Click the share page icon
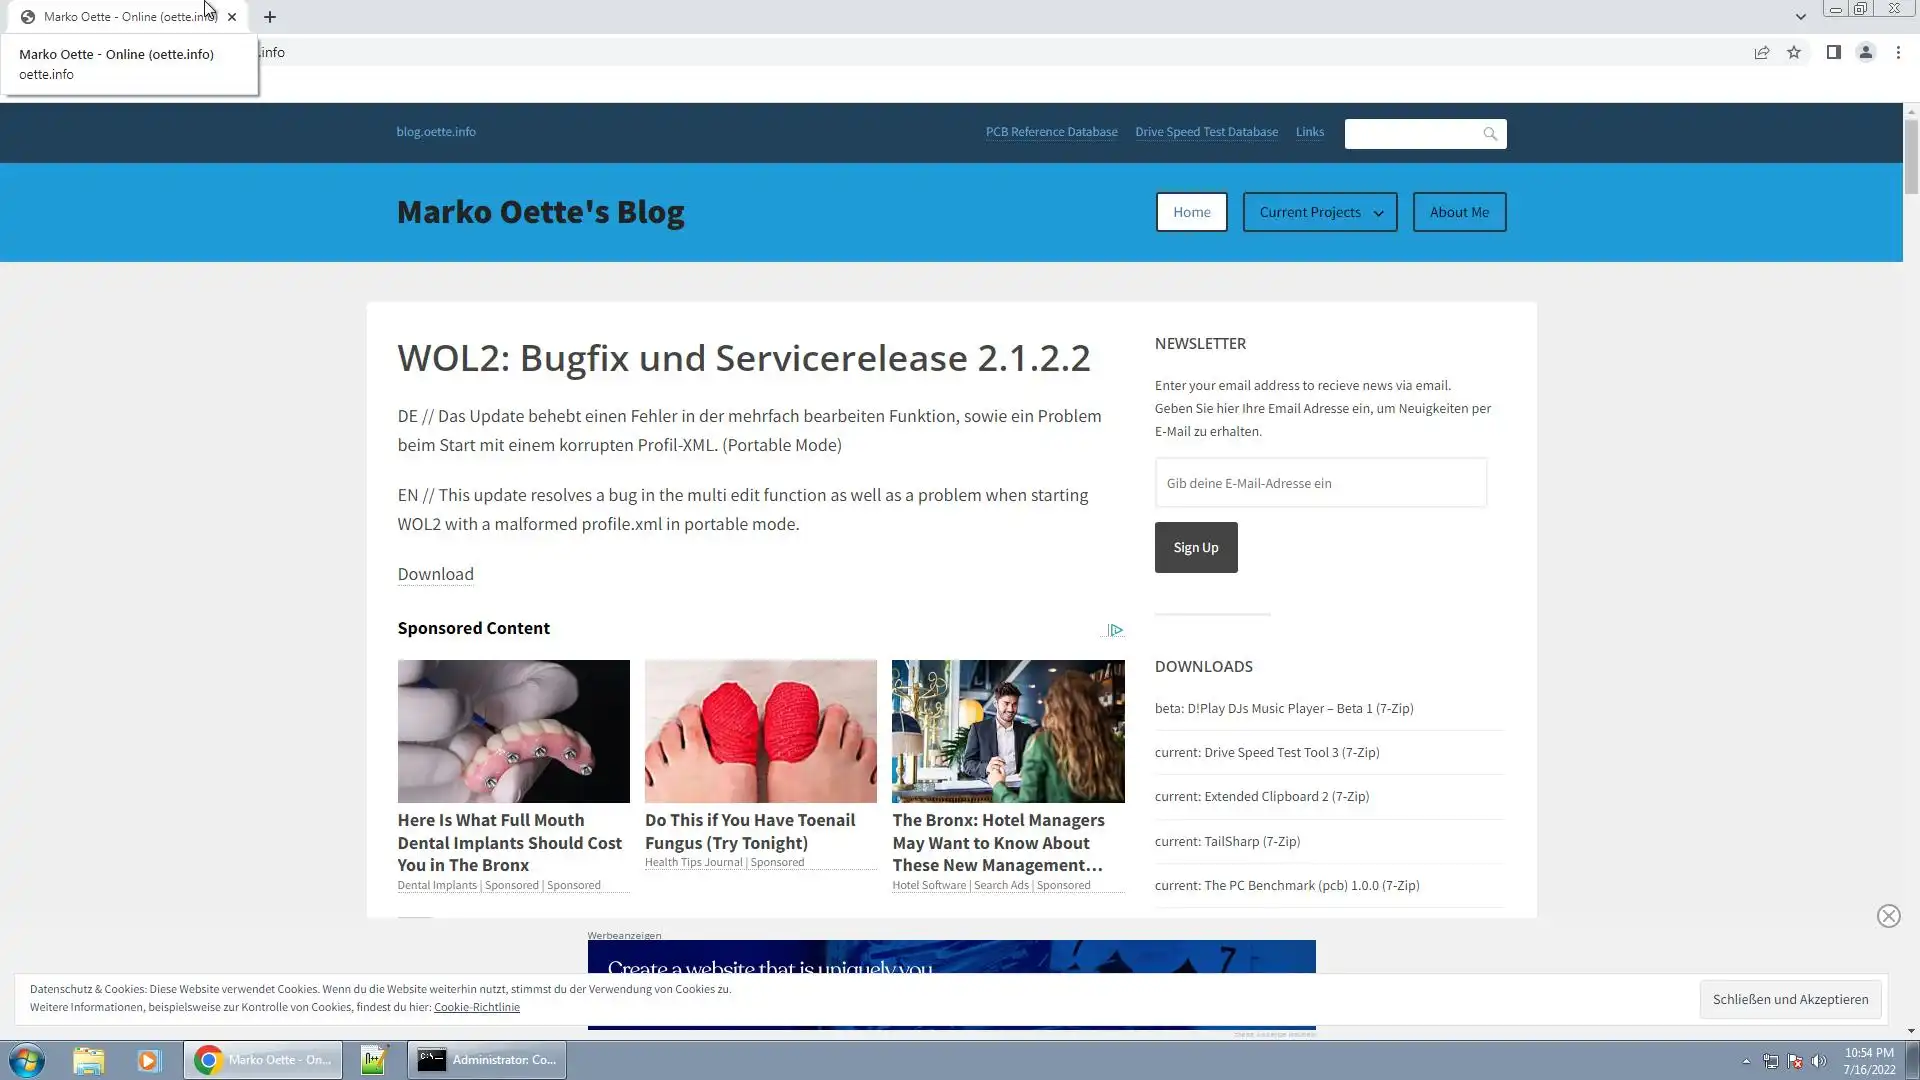The height and width of the screenshot is (1080, 1920). click(1762, 52)
